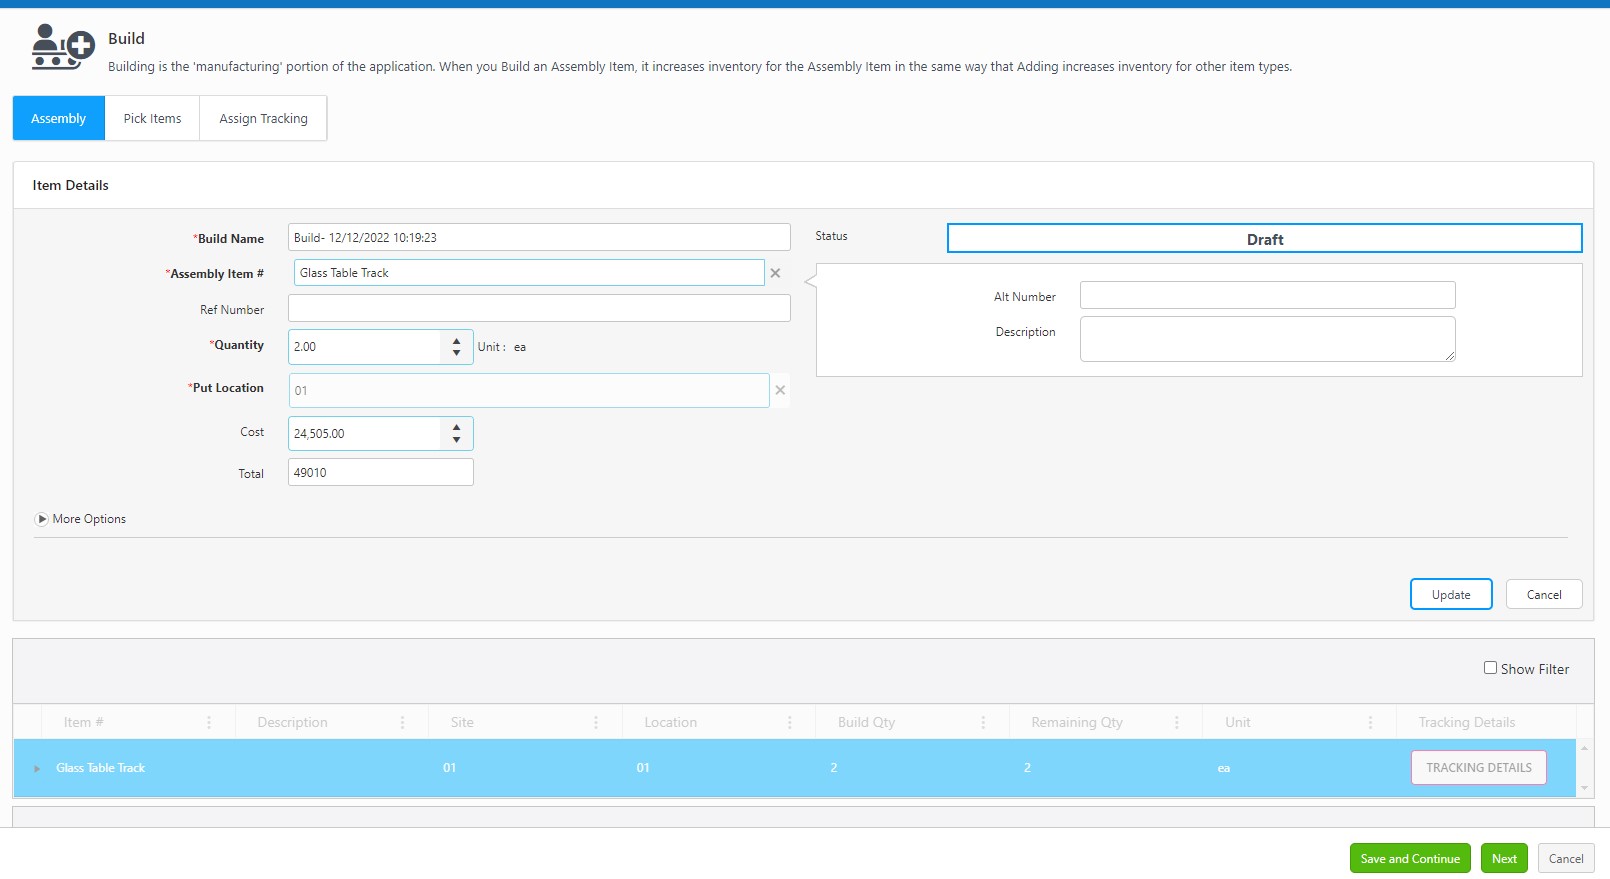
Task: Open the Item # column menu icon
Action: [x=209, y=722]
